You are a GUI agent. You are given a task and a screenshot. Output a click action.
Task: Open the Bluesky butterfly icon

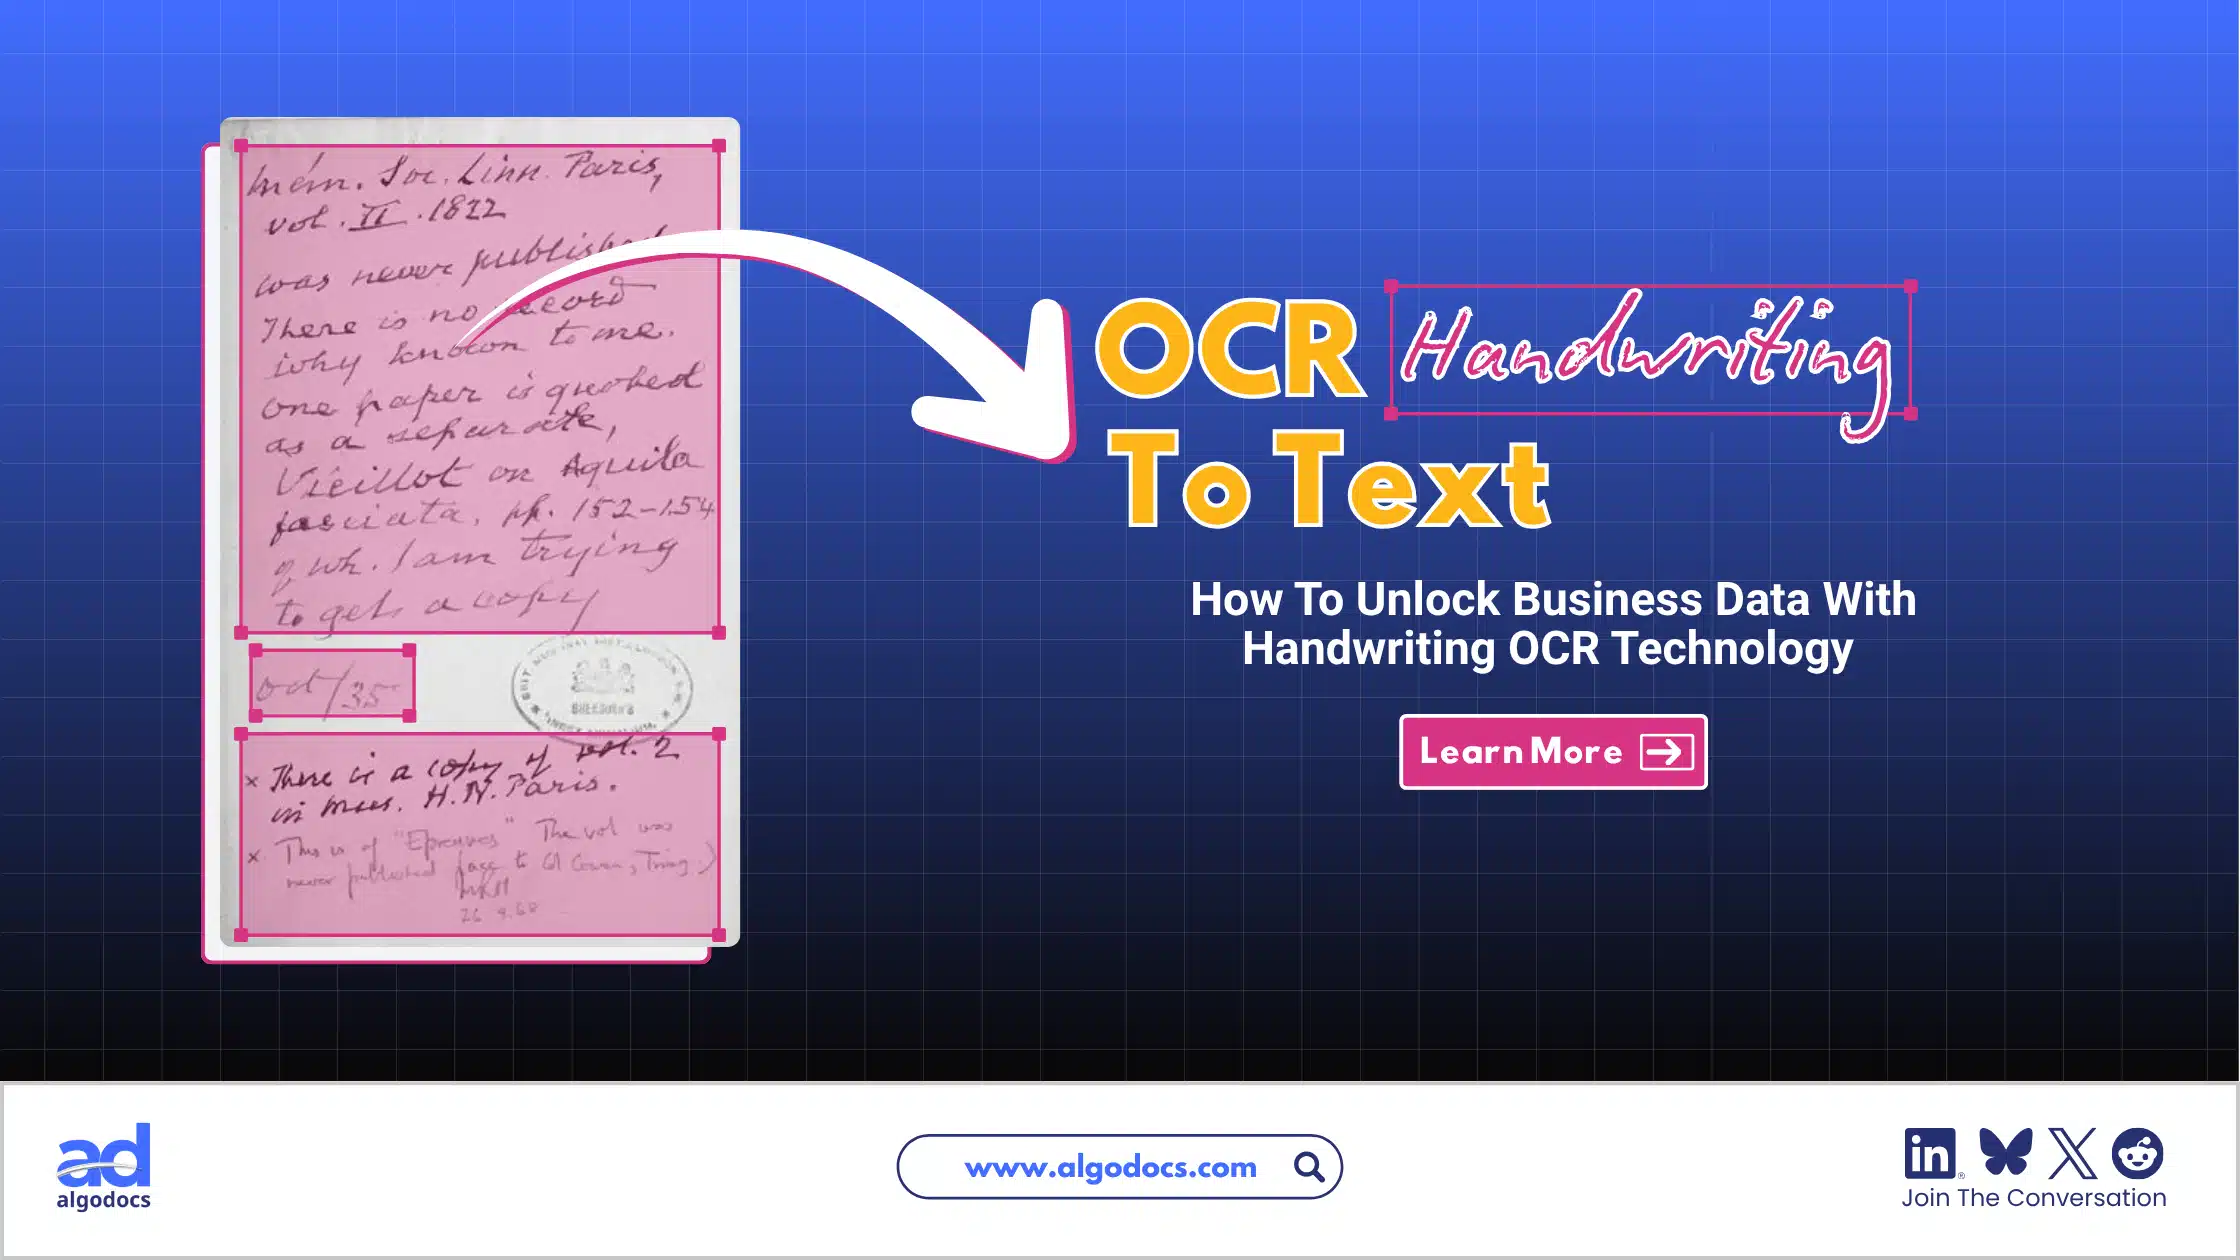pyautogui.click(x=2005, y=1152)
